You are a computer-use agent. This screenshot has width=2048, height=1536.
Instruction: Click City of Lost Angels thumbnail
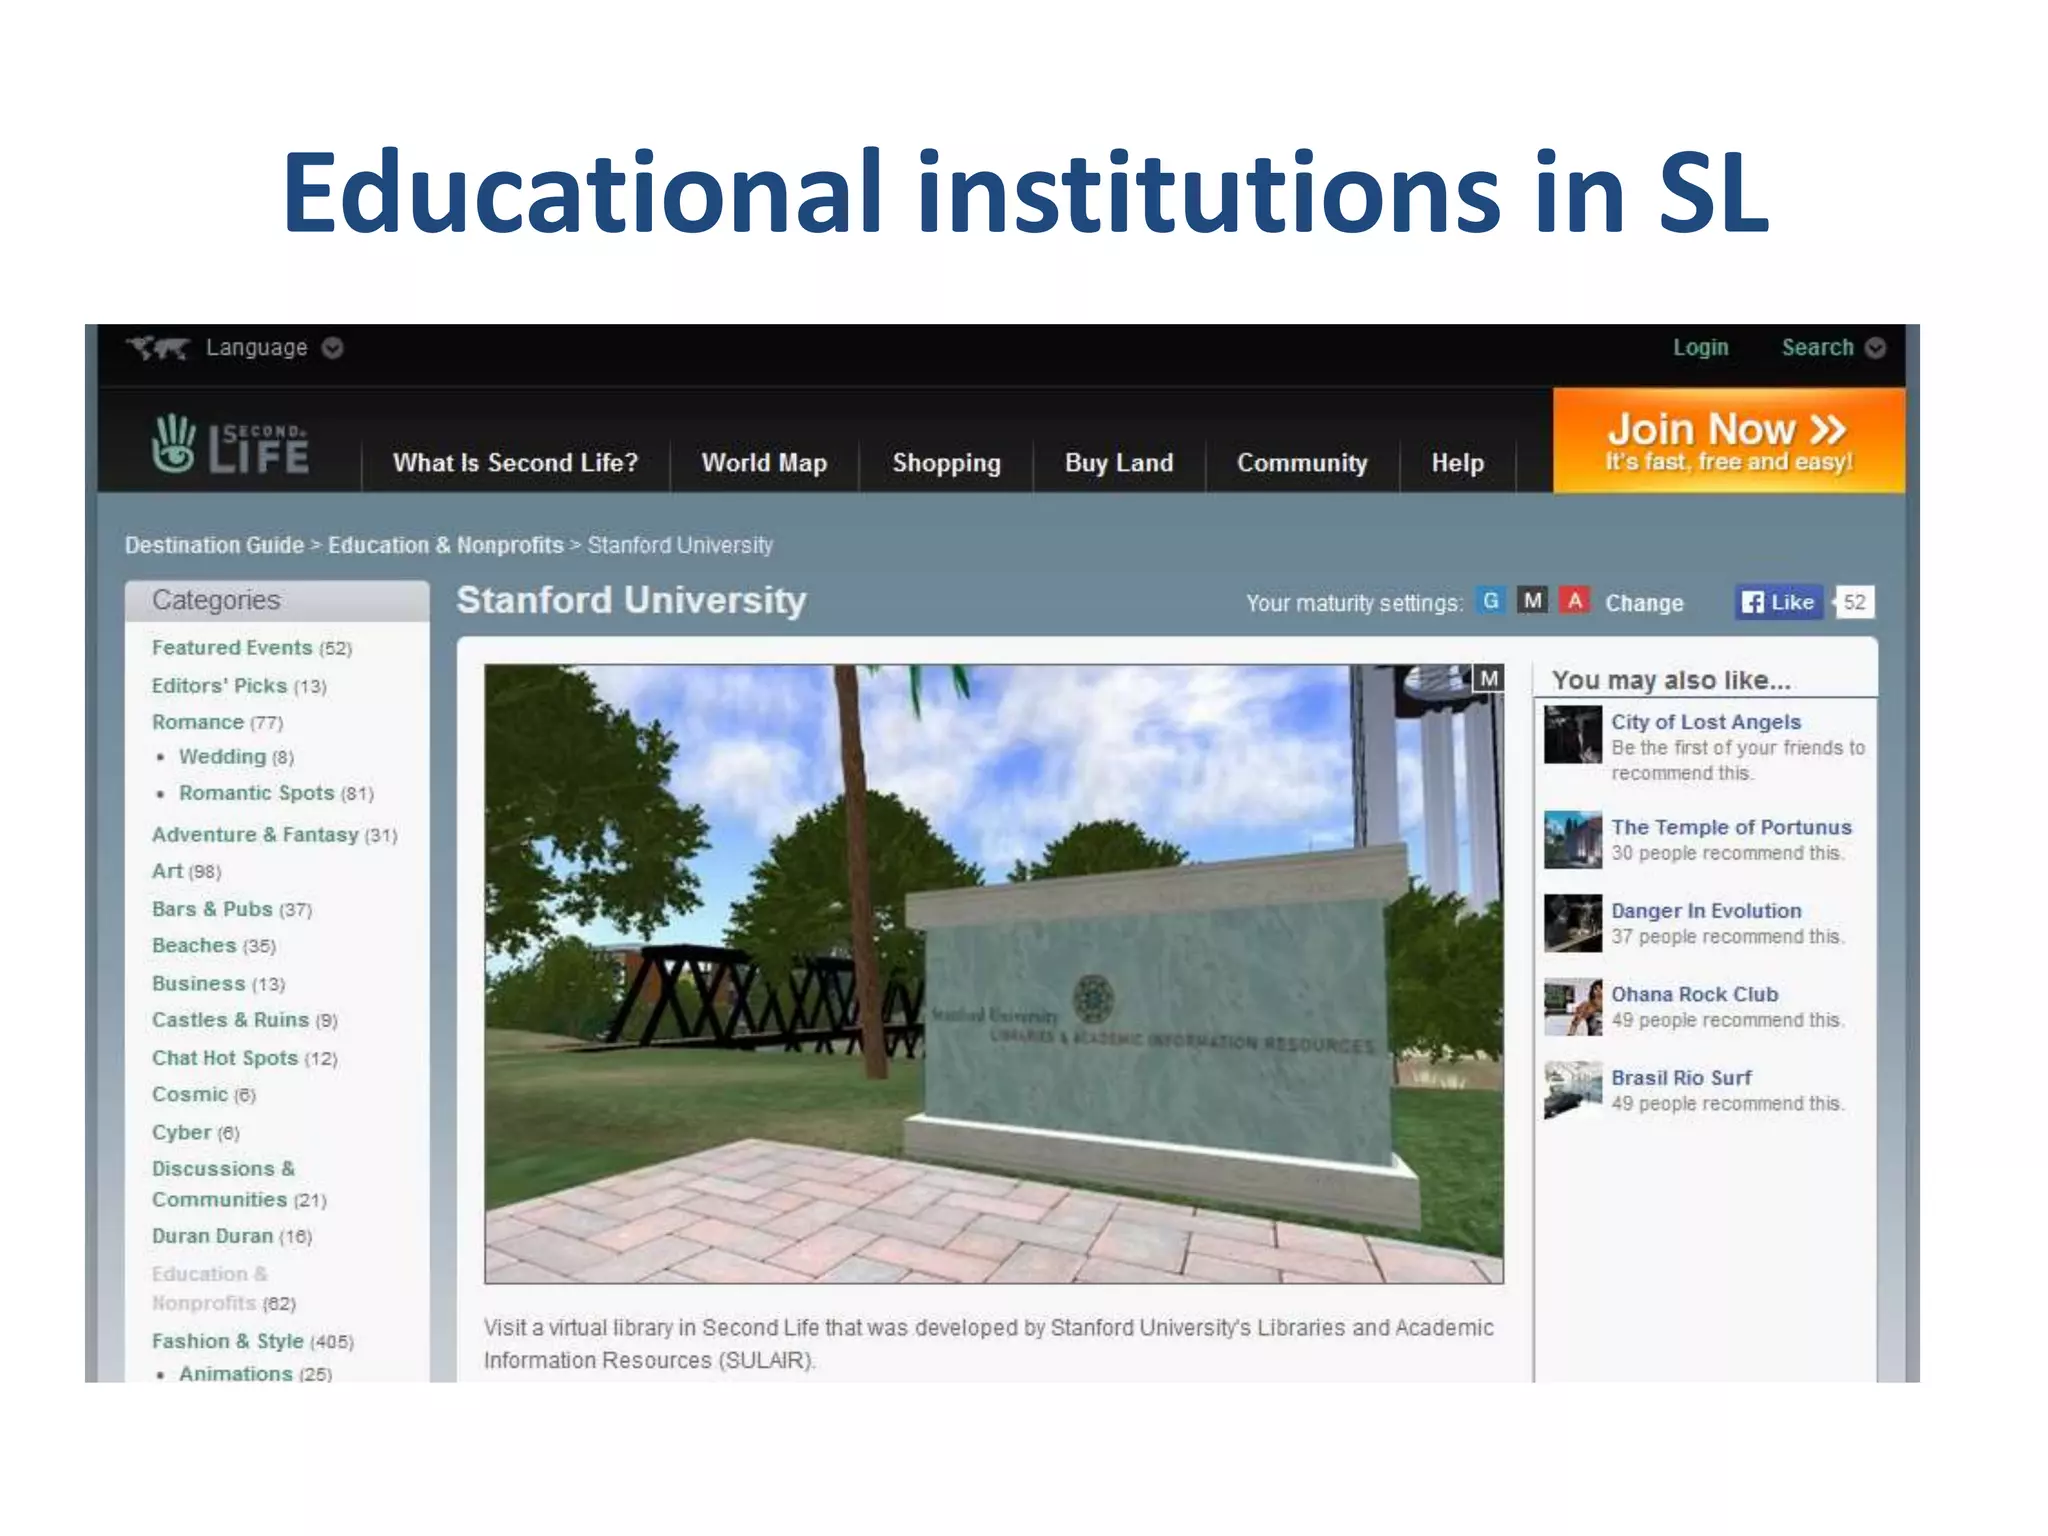coord(1573,735)
